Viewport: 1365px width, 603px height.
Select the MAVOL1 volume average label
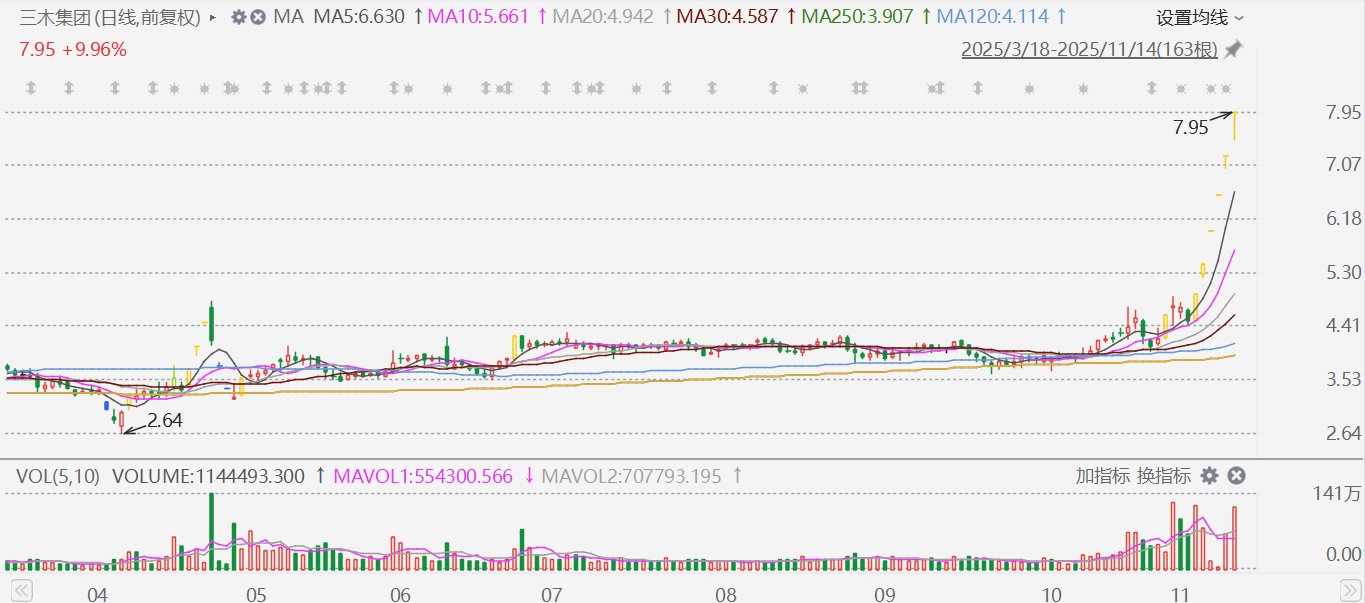[x=422, y=477]
